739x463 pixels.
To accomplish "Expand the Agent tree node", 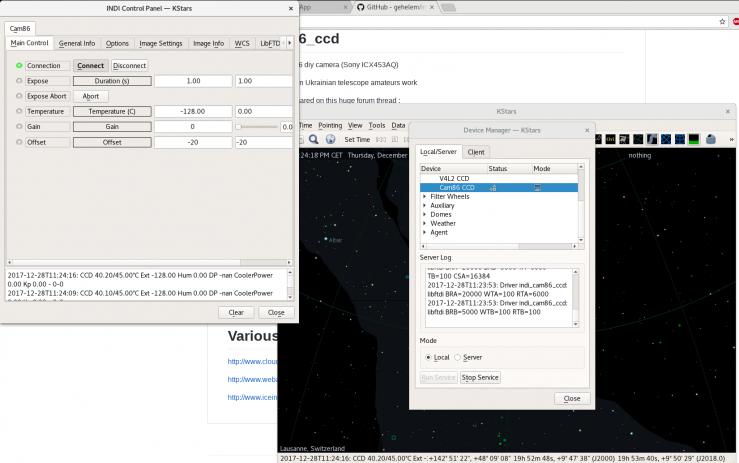I will [425, 232].
